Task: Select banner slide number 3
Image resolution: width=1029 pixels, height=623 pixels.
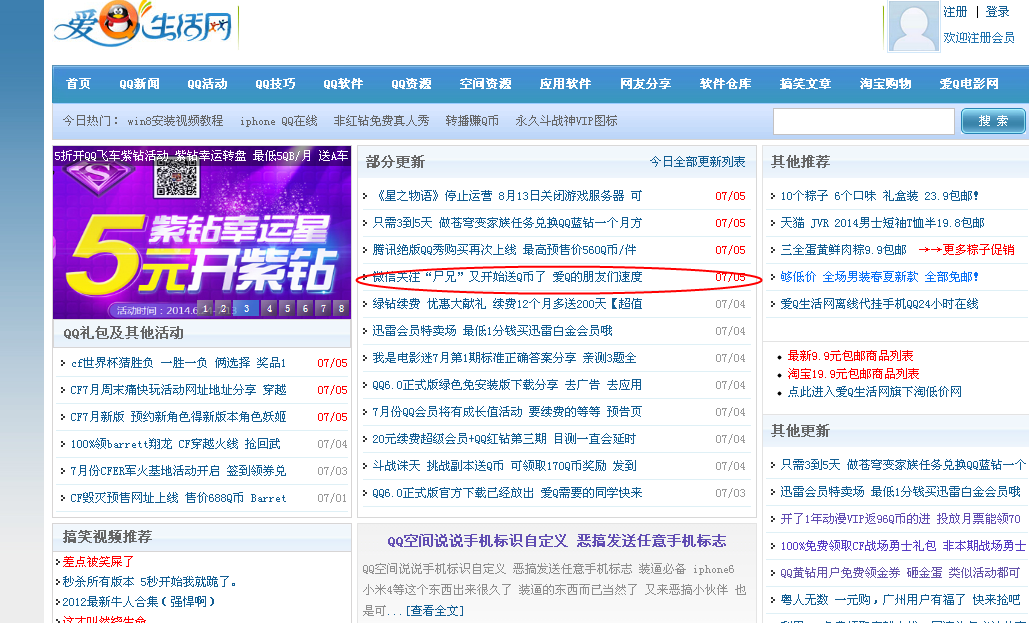Action: 246,308
